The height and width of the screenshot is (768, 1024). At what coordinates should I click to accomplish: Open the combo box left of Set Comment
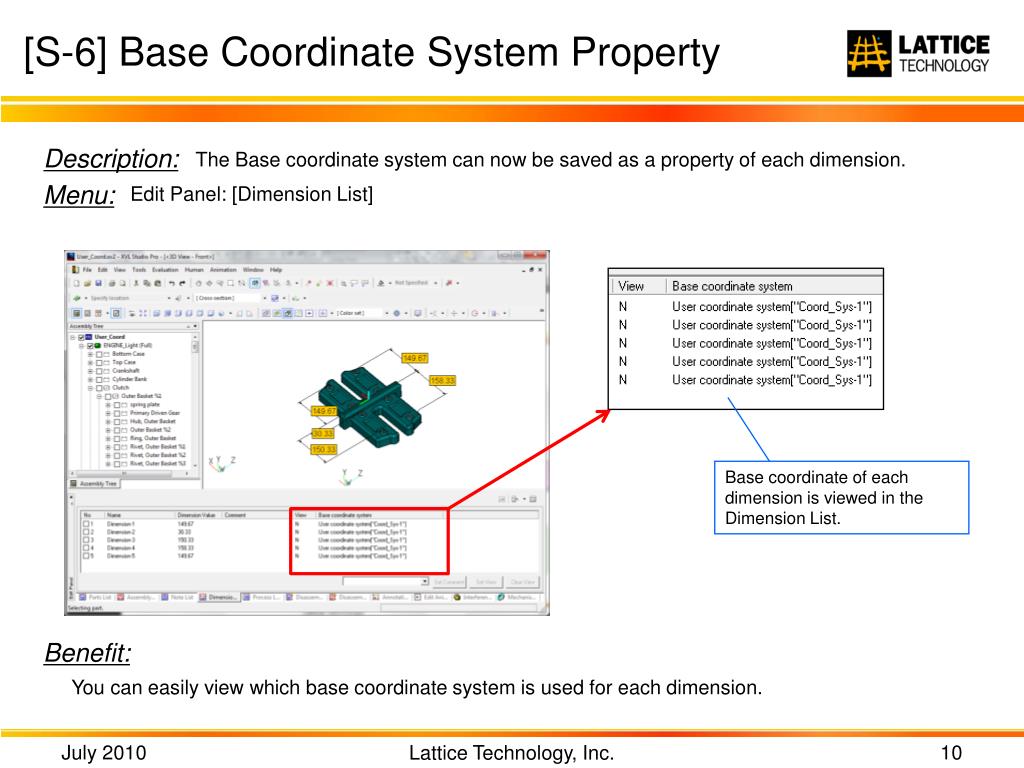click(x=386, y=581)
